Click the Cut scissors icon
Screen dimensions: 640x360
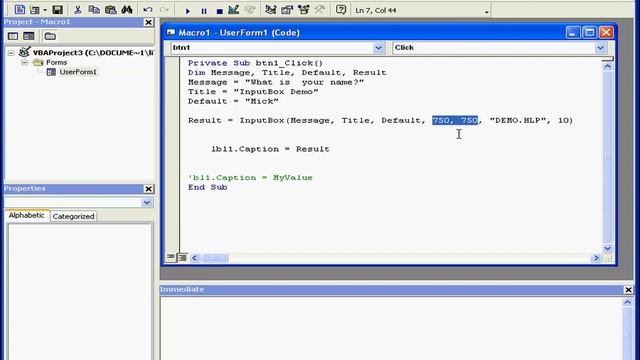[78, 10]
